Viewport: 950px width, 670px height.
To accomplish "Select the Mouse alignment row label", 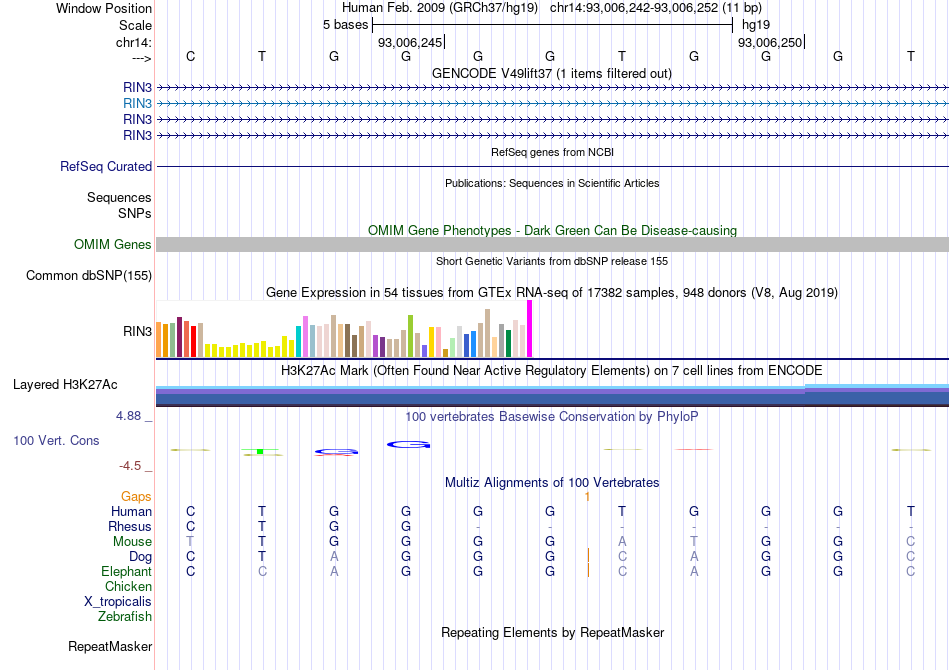I will click(132, 542).
